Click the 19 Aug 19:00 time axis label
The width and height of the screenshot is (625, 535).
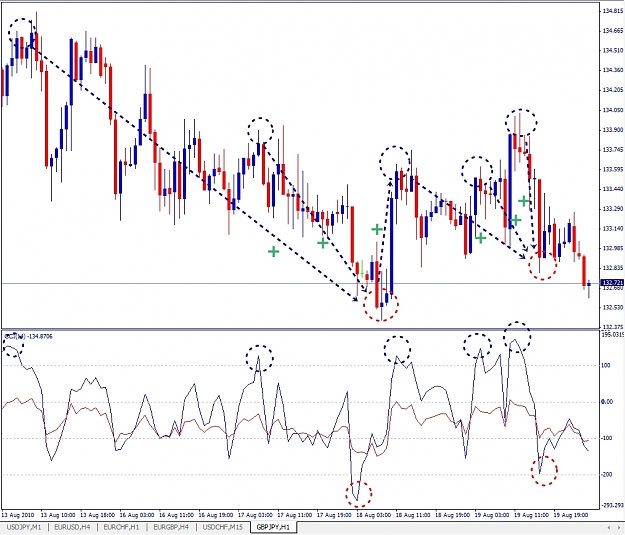571,515
